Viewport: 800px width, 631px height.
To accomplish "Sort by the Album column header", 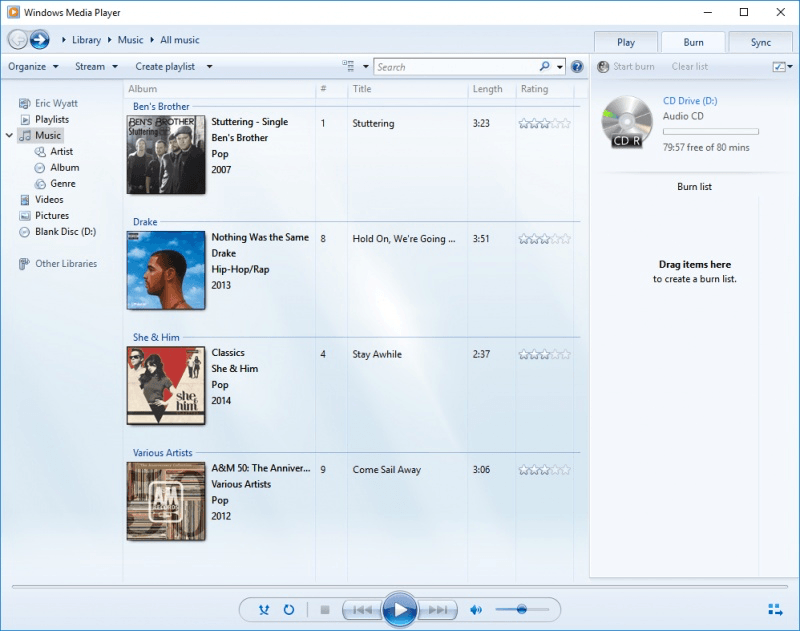I will click(219, 89).
